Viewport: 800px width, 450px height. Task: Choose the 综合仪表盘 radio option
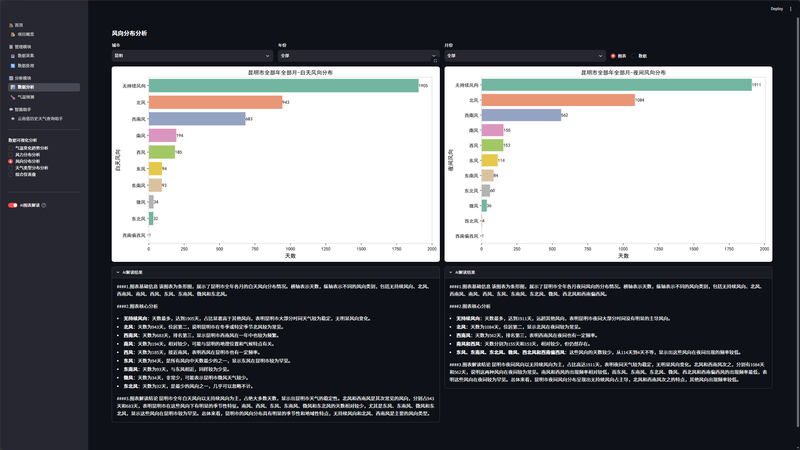pos(10,174)
